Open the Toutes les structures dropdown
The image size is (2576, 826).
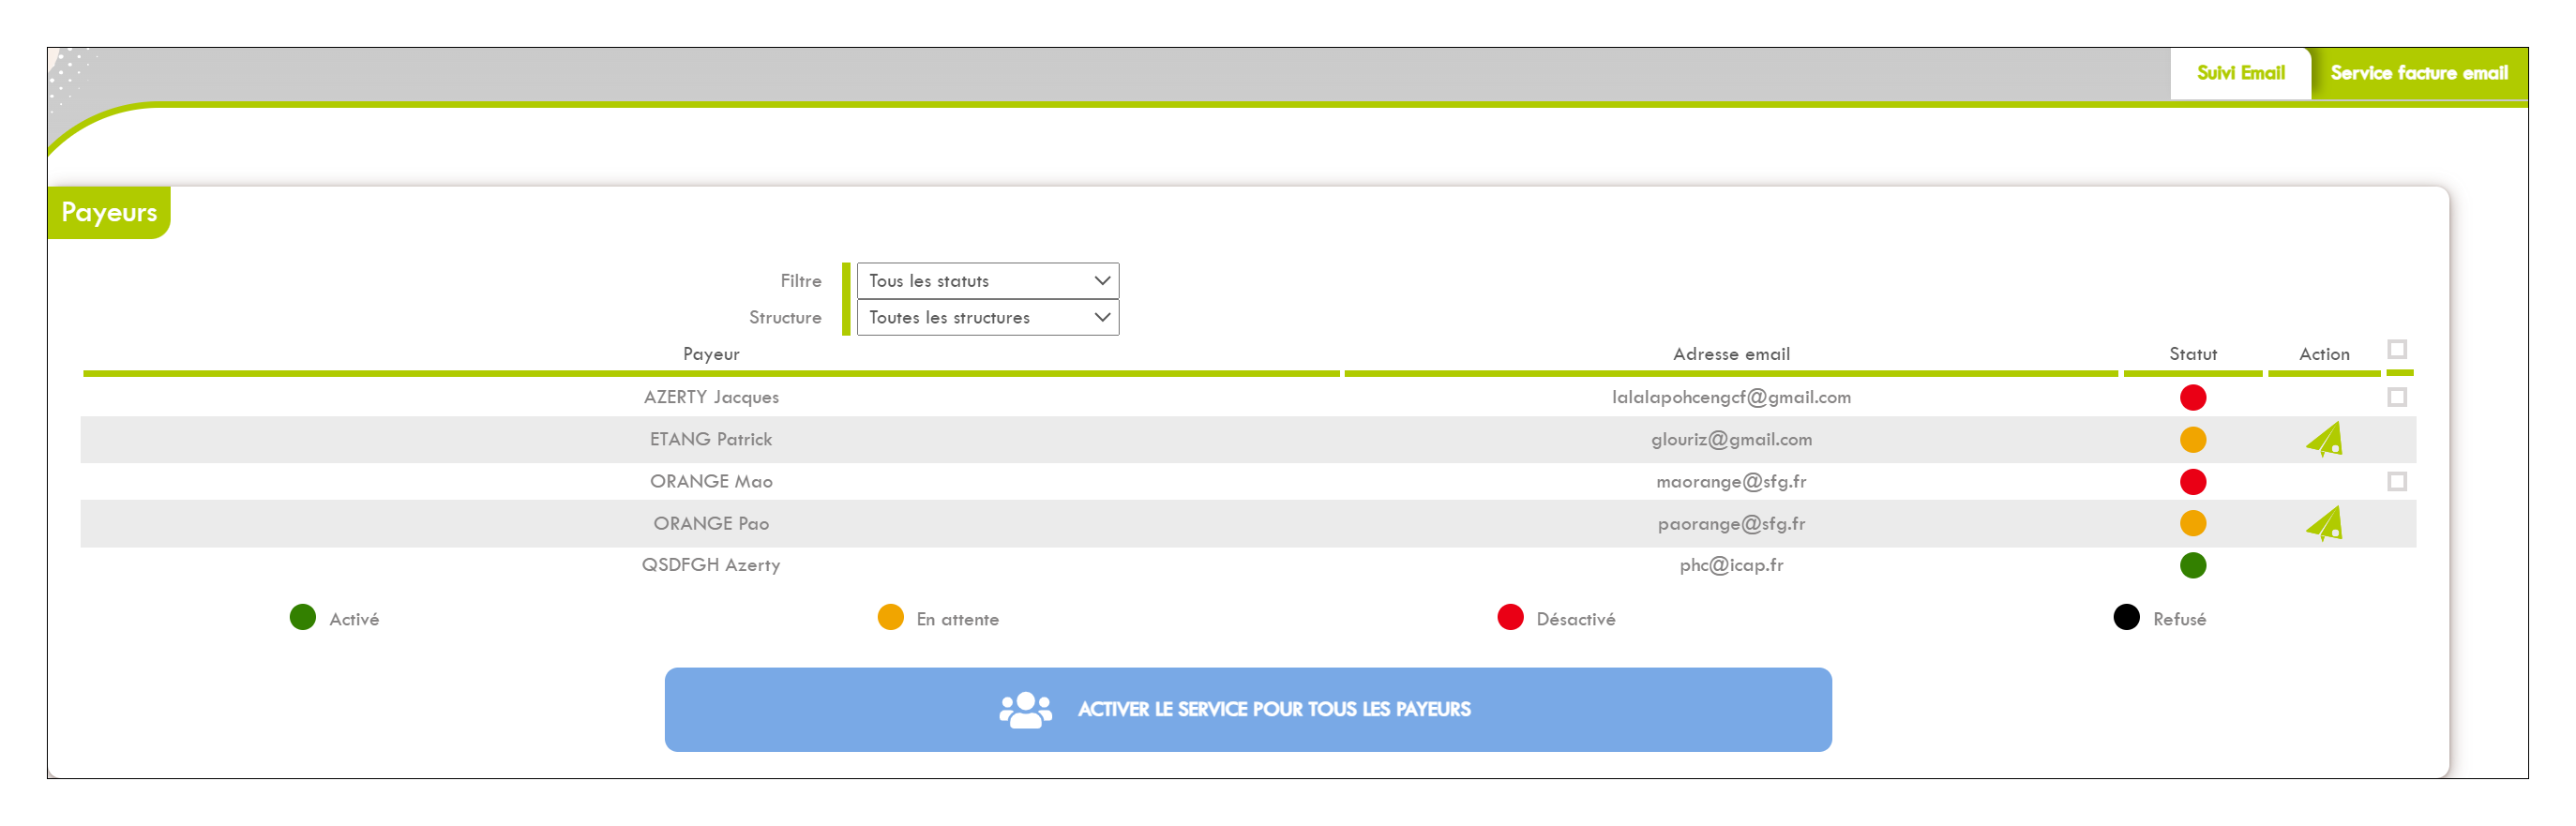(x=987, y=318)
